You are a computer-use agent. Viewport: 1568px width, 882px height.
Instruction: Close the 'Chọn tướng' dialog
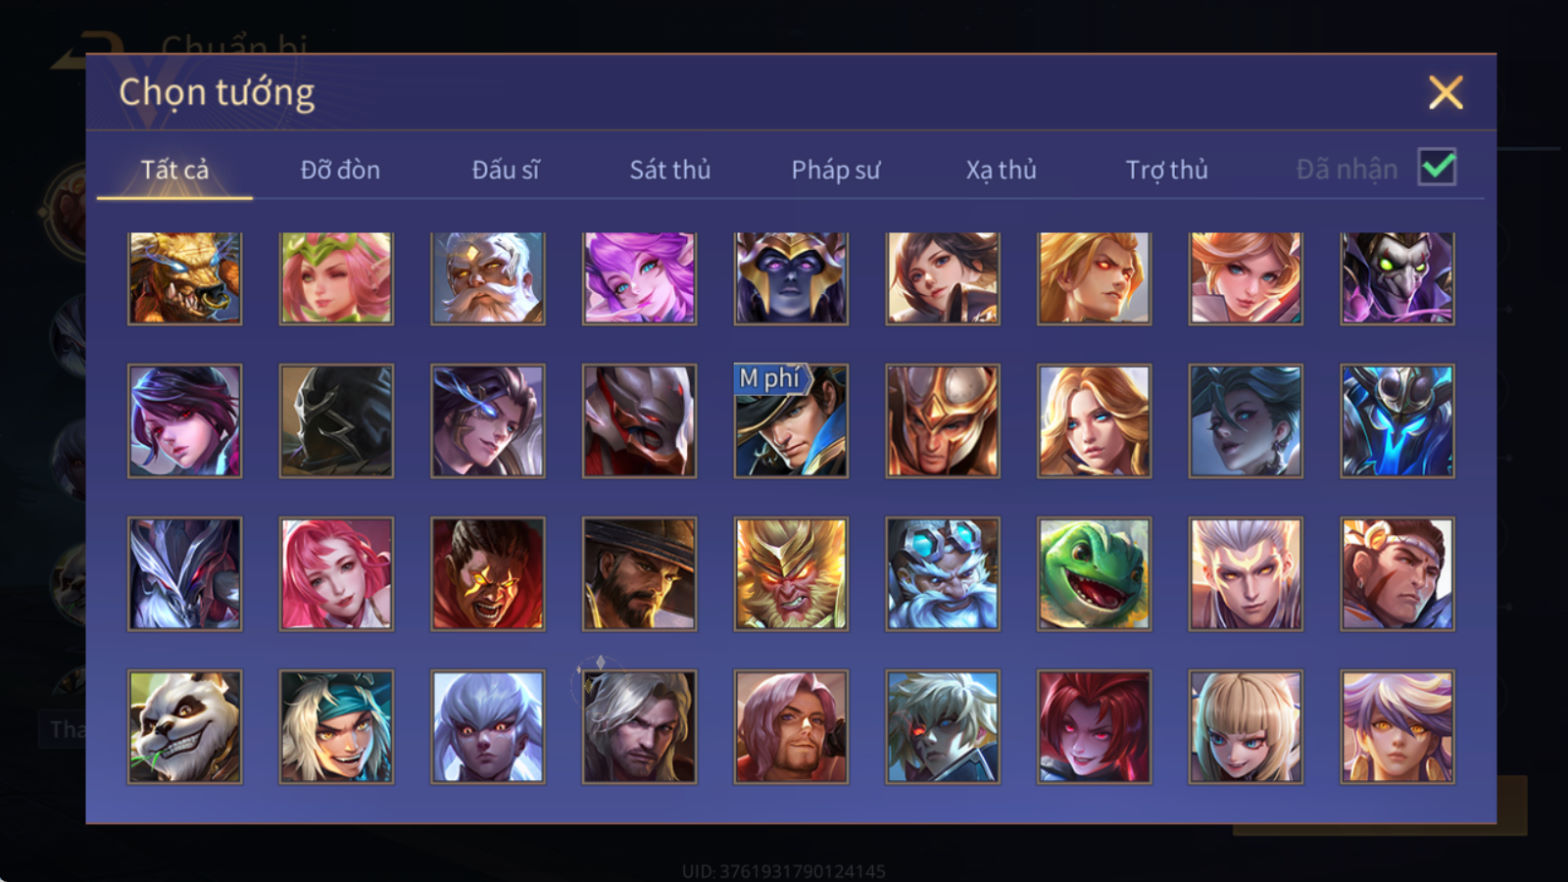(1445, 93)
